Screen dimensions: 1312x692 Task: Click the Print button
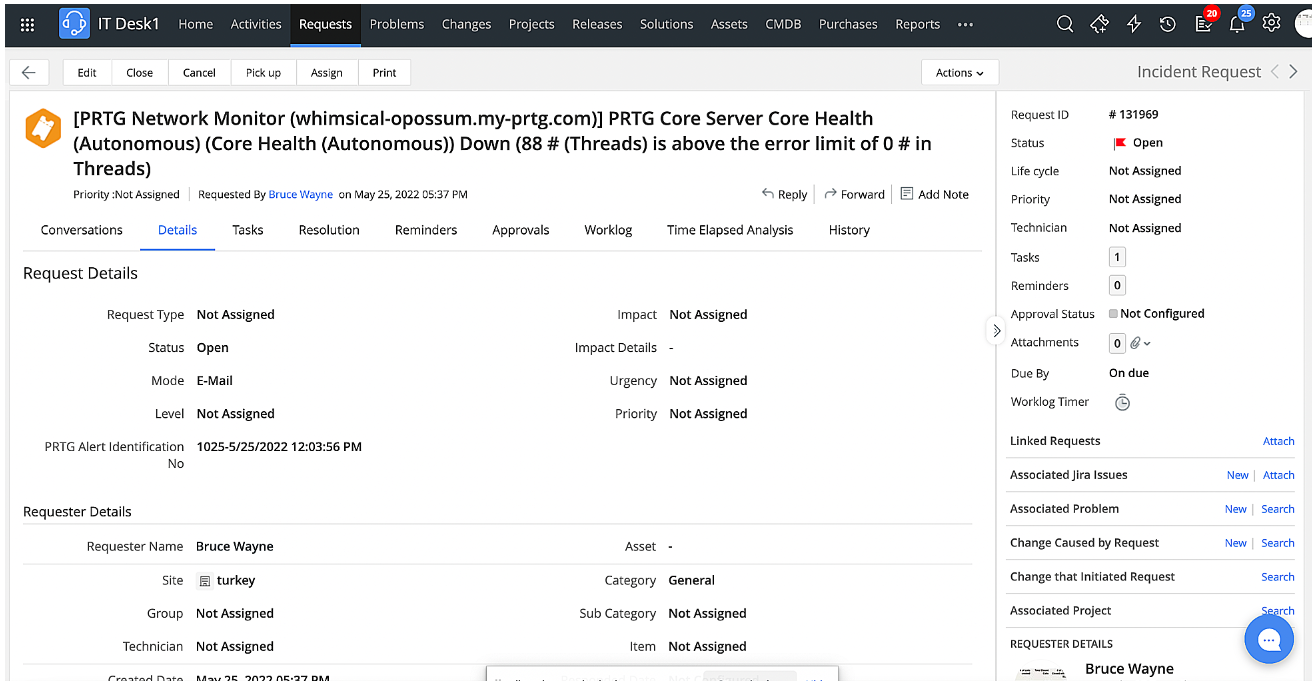(384, 72)
